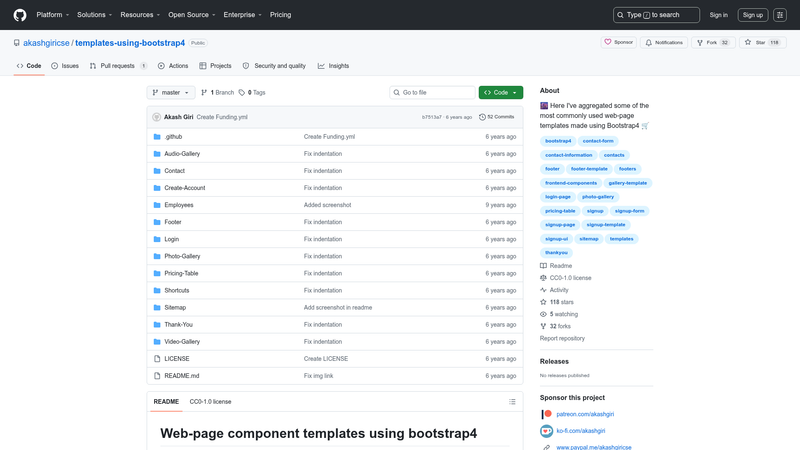Open the Contact folder

click(174, 171)
